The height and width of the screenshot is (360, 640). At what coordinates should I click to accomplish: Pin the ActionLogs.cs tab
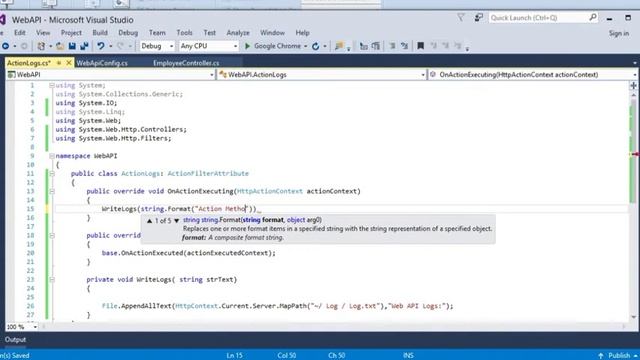point(59,63)
